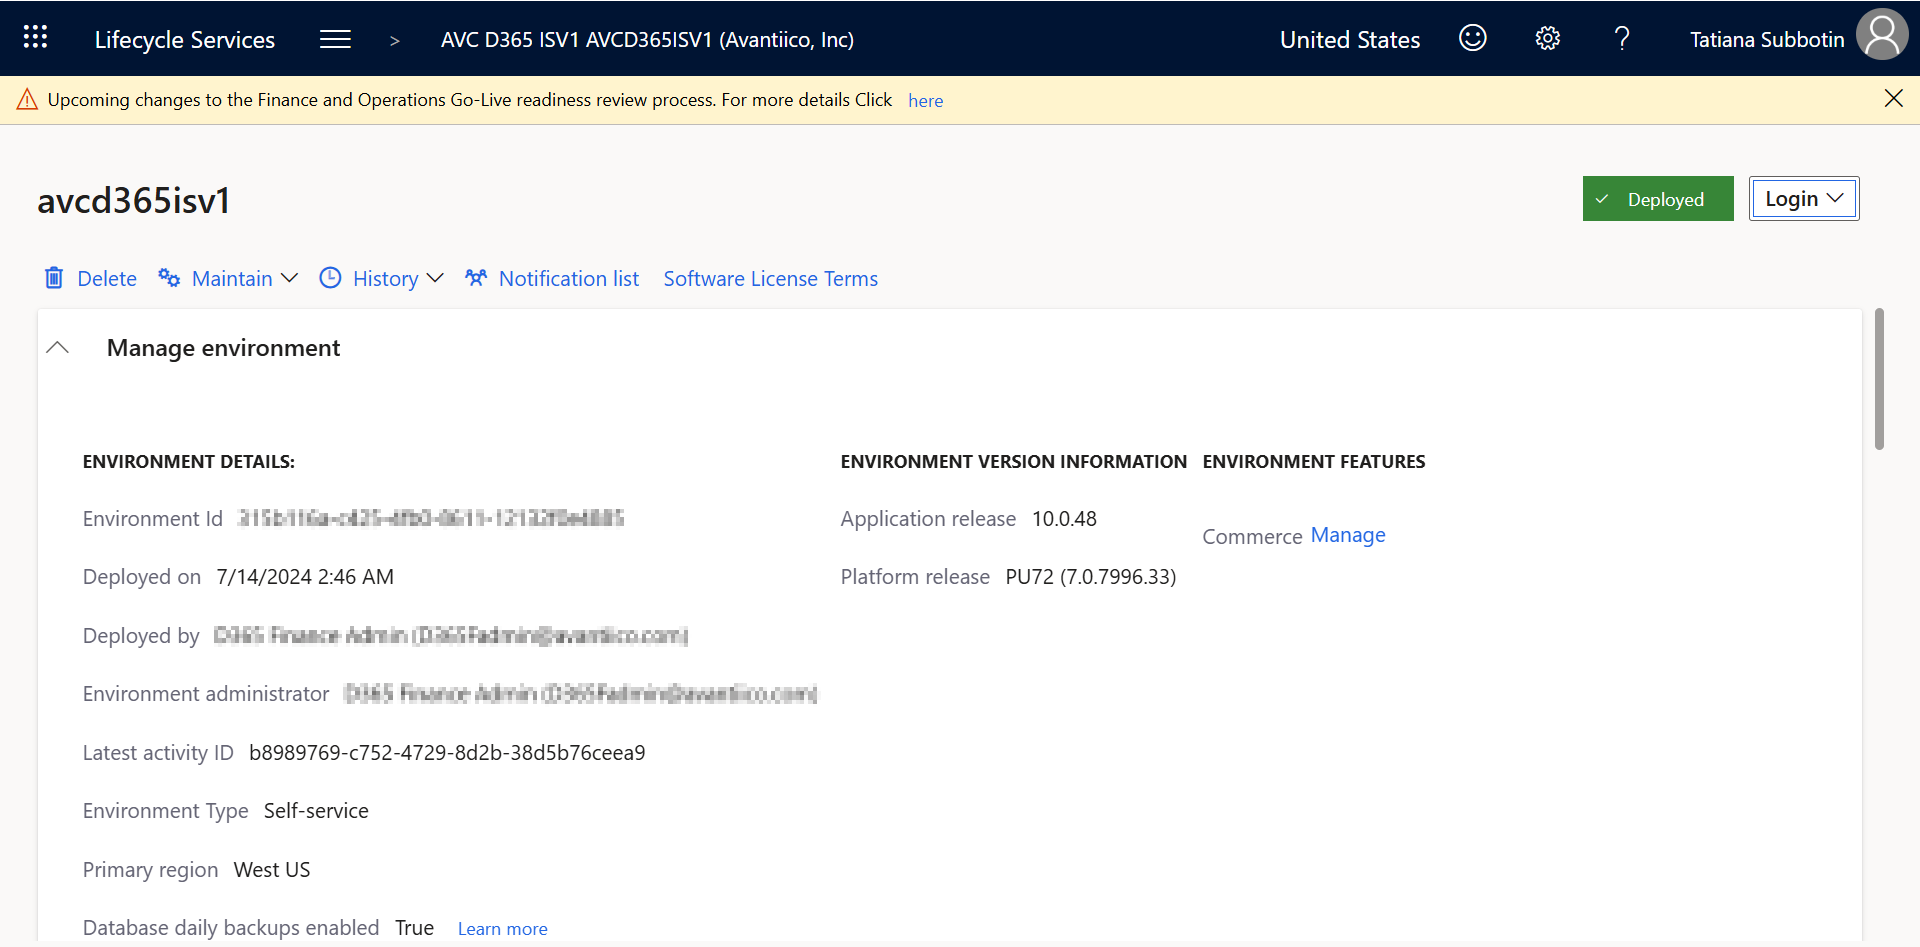Select the Platform release PU72 value
The height and width of the screenshot is (947, 1920).
[1090, 576]
